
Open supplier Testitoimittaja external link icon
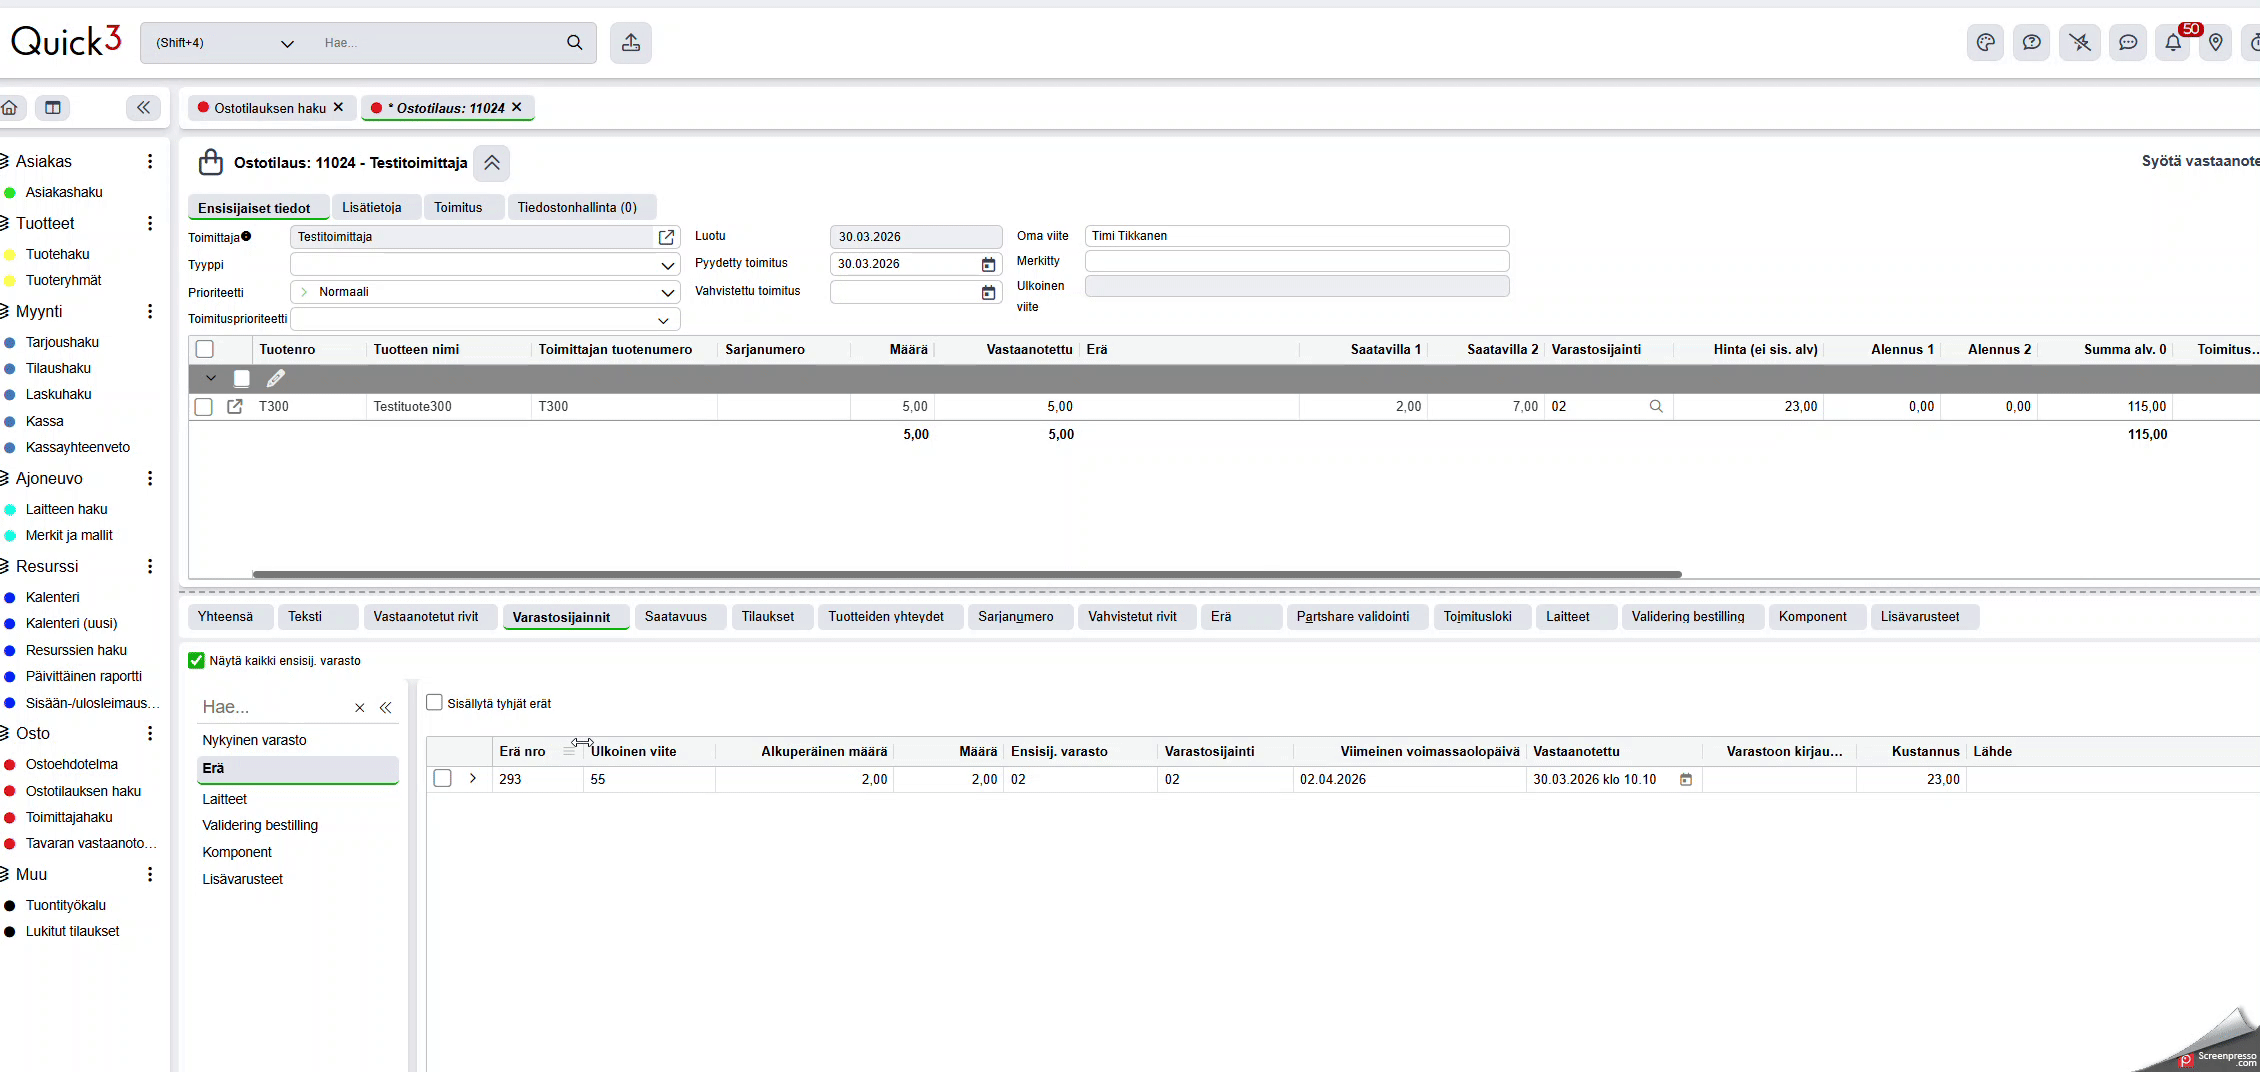666,237
